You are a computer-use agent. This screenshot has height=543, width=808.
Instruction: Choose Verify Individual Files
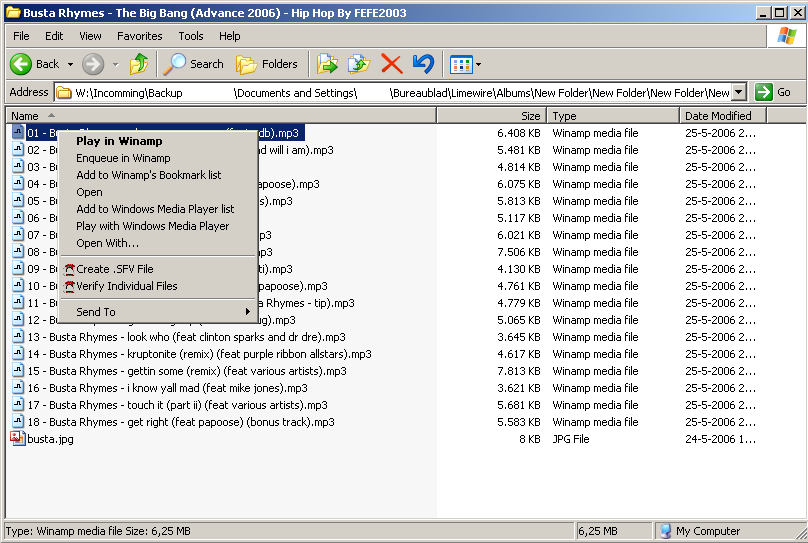tap(158, 286)
